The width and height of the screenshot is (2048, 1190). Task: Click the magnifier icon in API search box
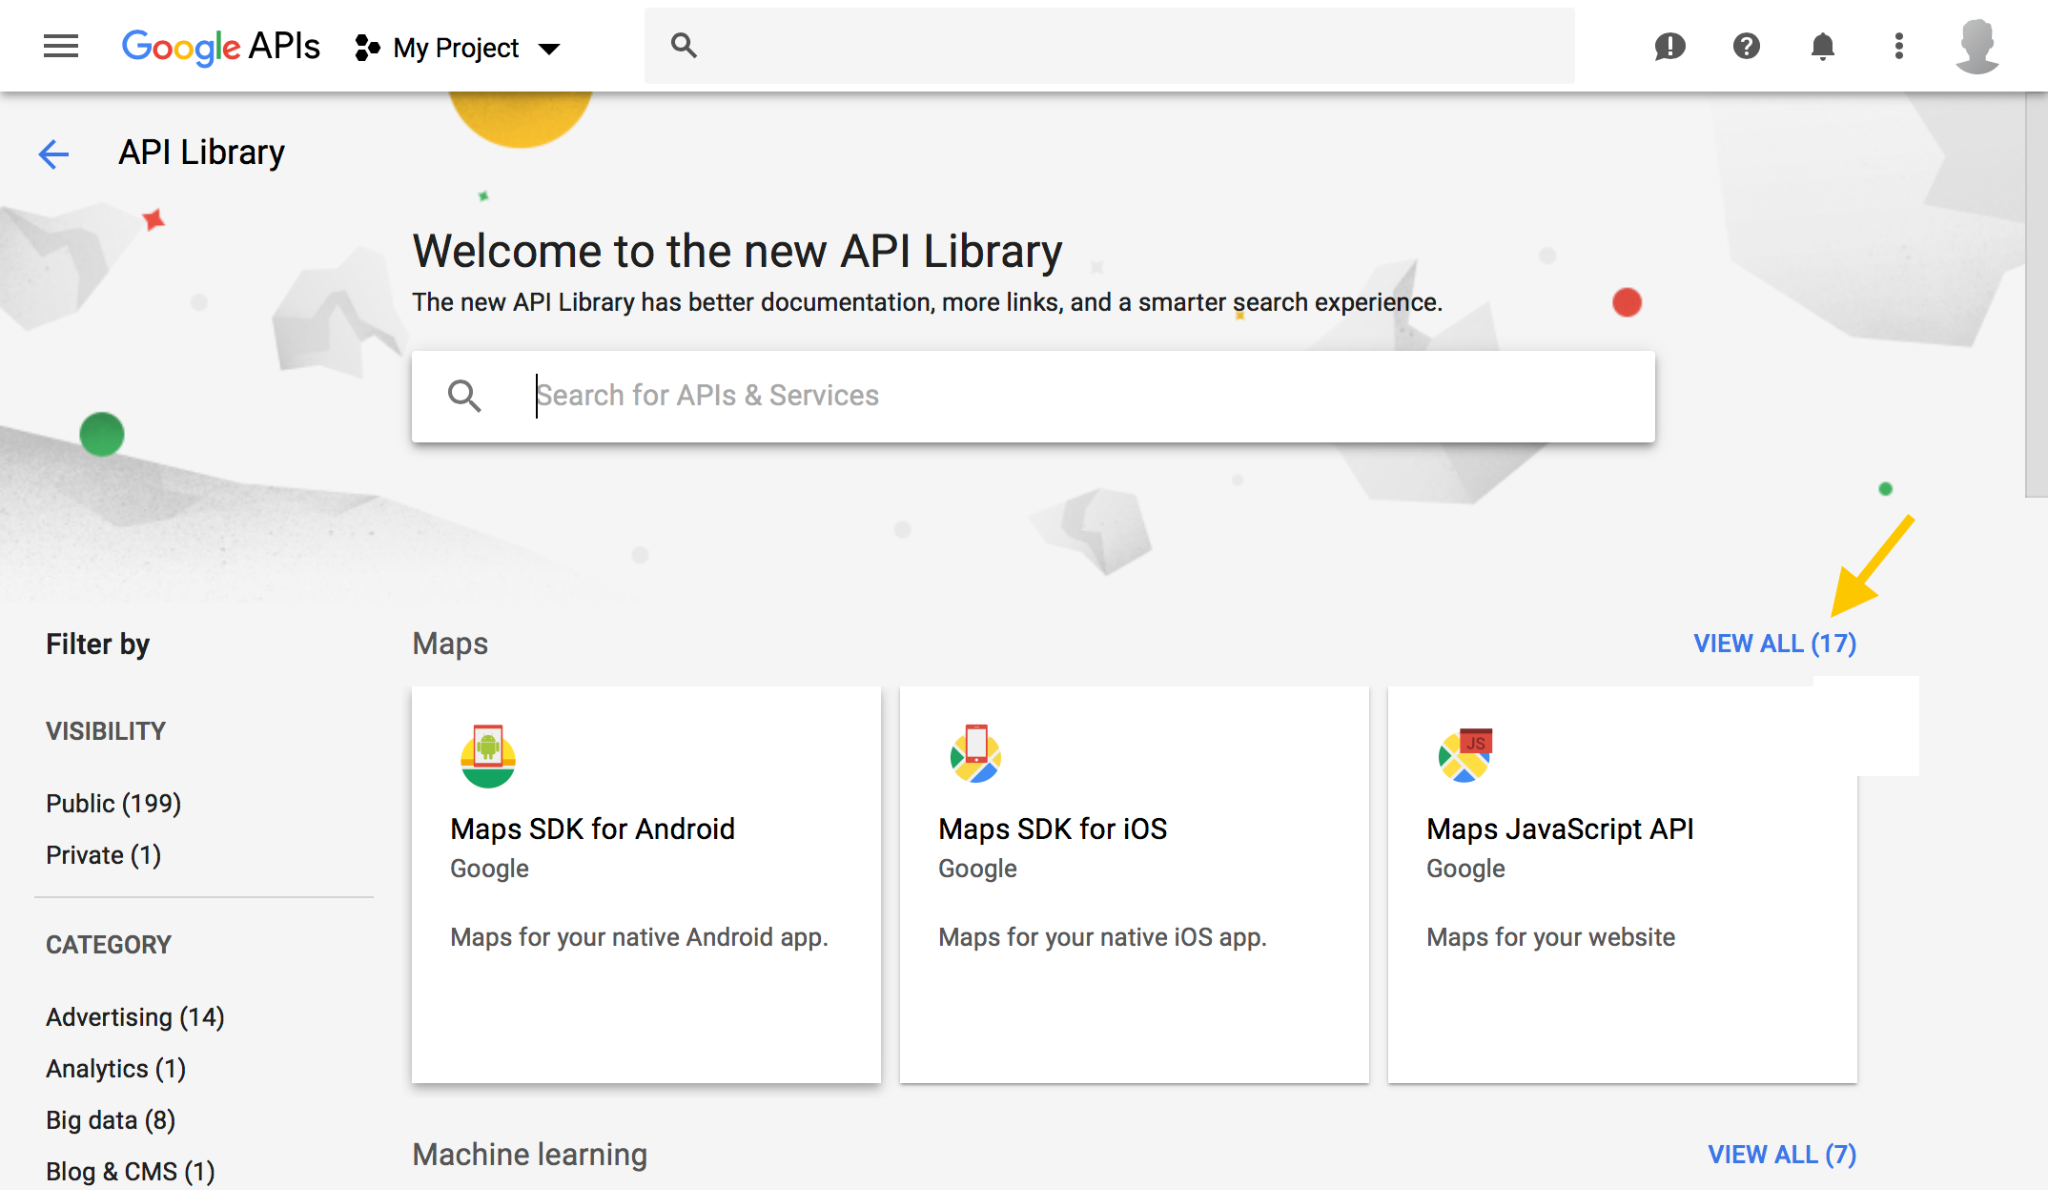pyautogui.click(x=464, y=396)
